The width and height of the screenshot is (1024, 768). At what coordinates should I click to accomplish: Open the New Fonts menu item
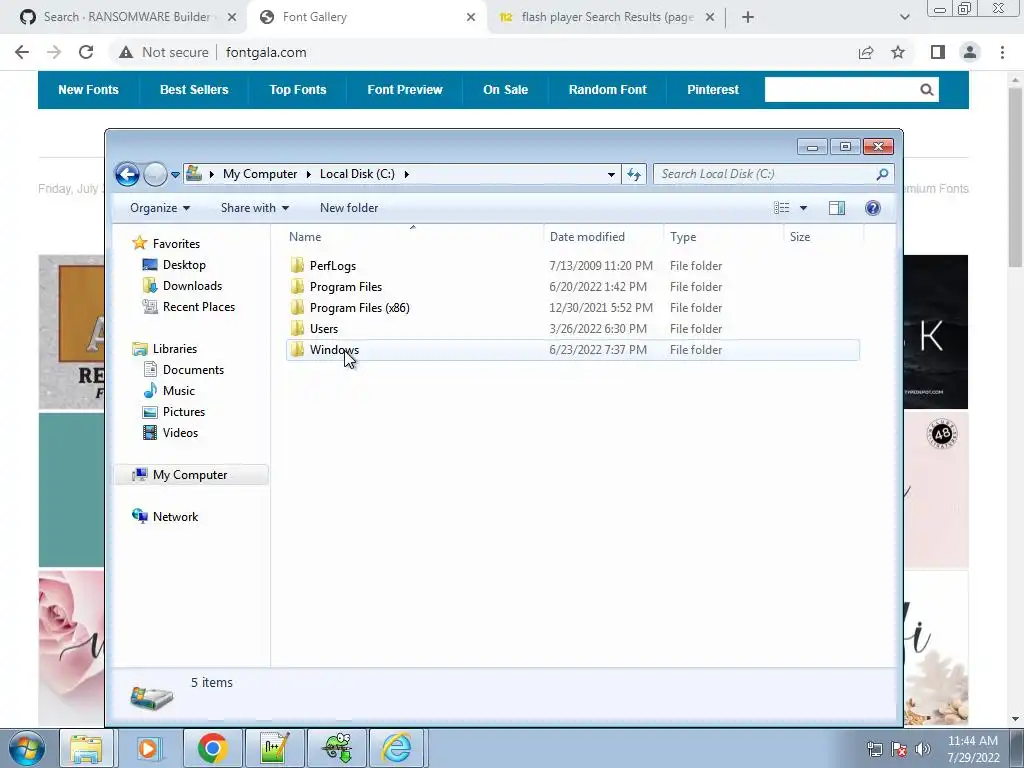88,90
